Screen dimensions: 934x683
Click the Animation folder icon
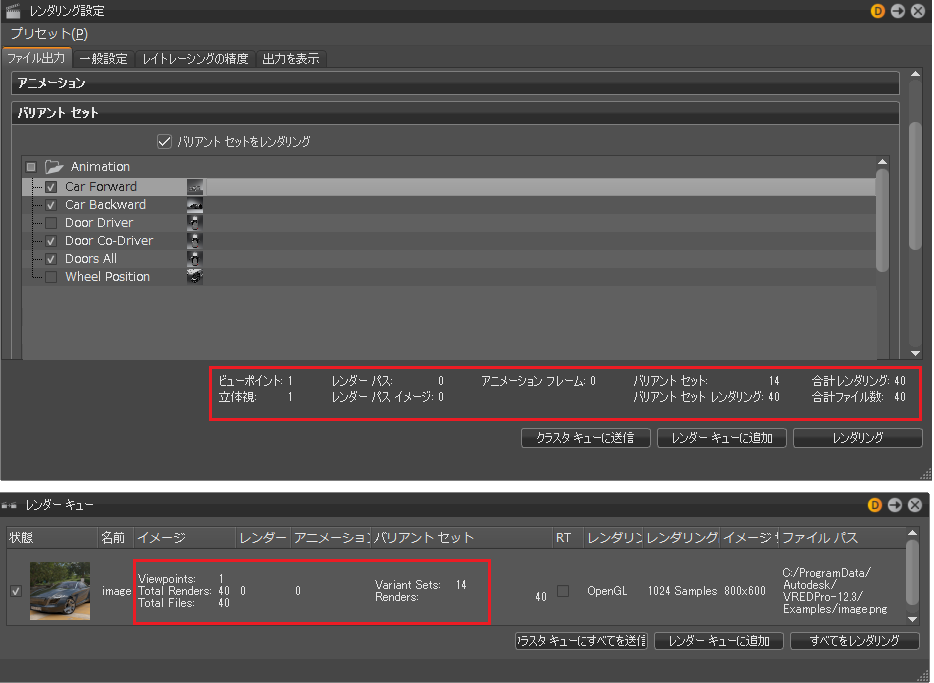(54, 167)
